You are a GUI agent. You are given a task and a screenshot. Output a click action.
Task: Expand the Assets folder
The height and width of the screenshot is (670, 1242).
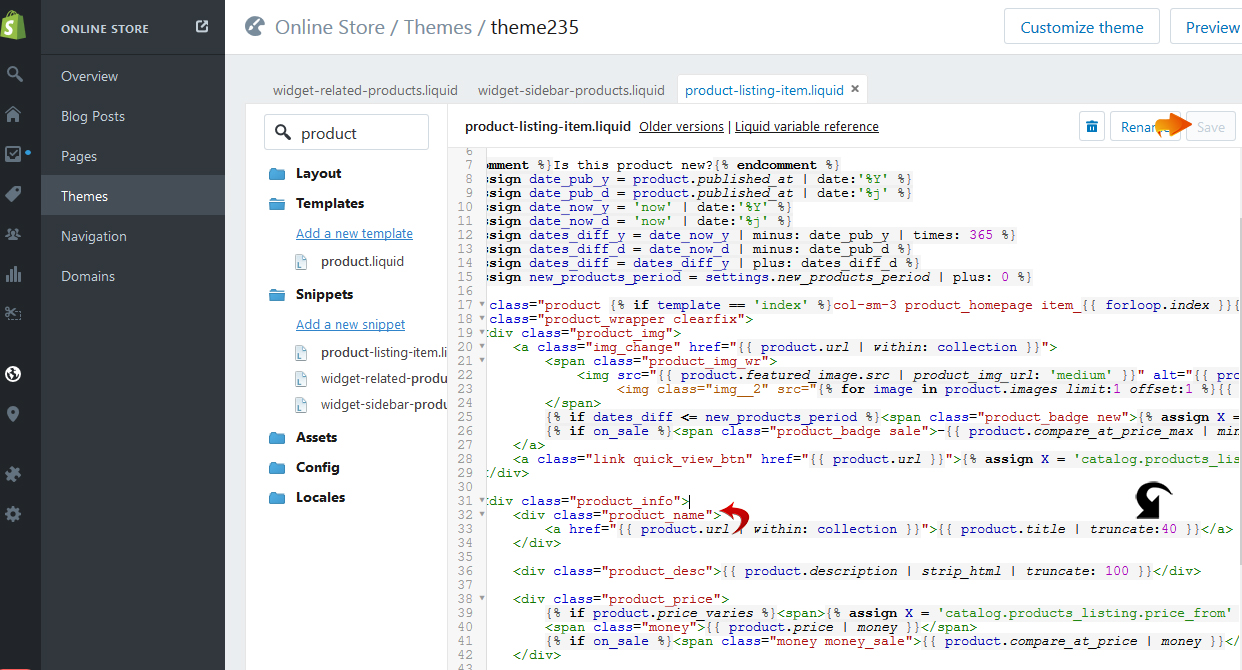tap(277, 438)
